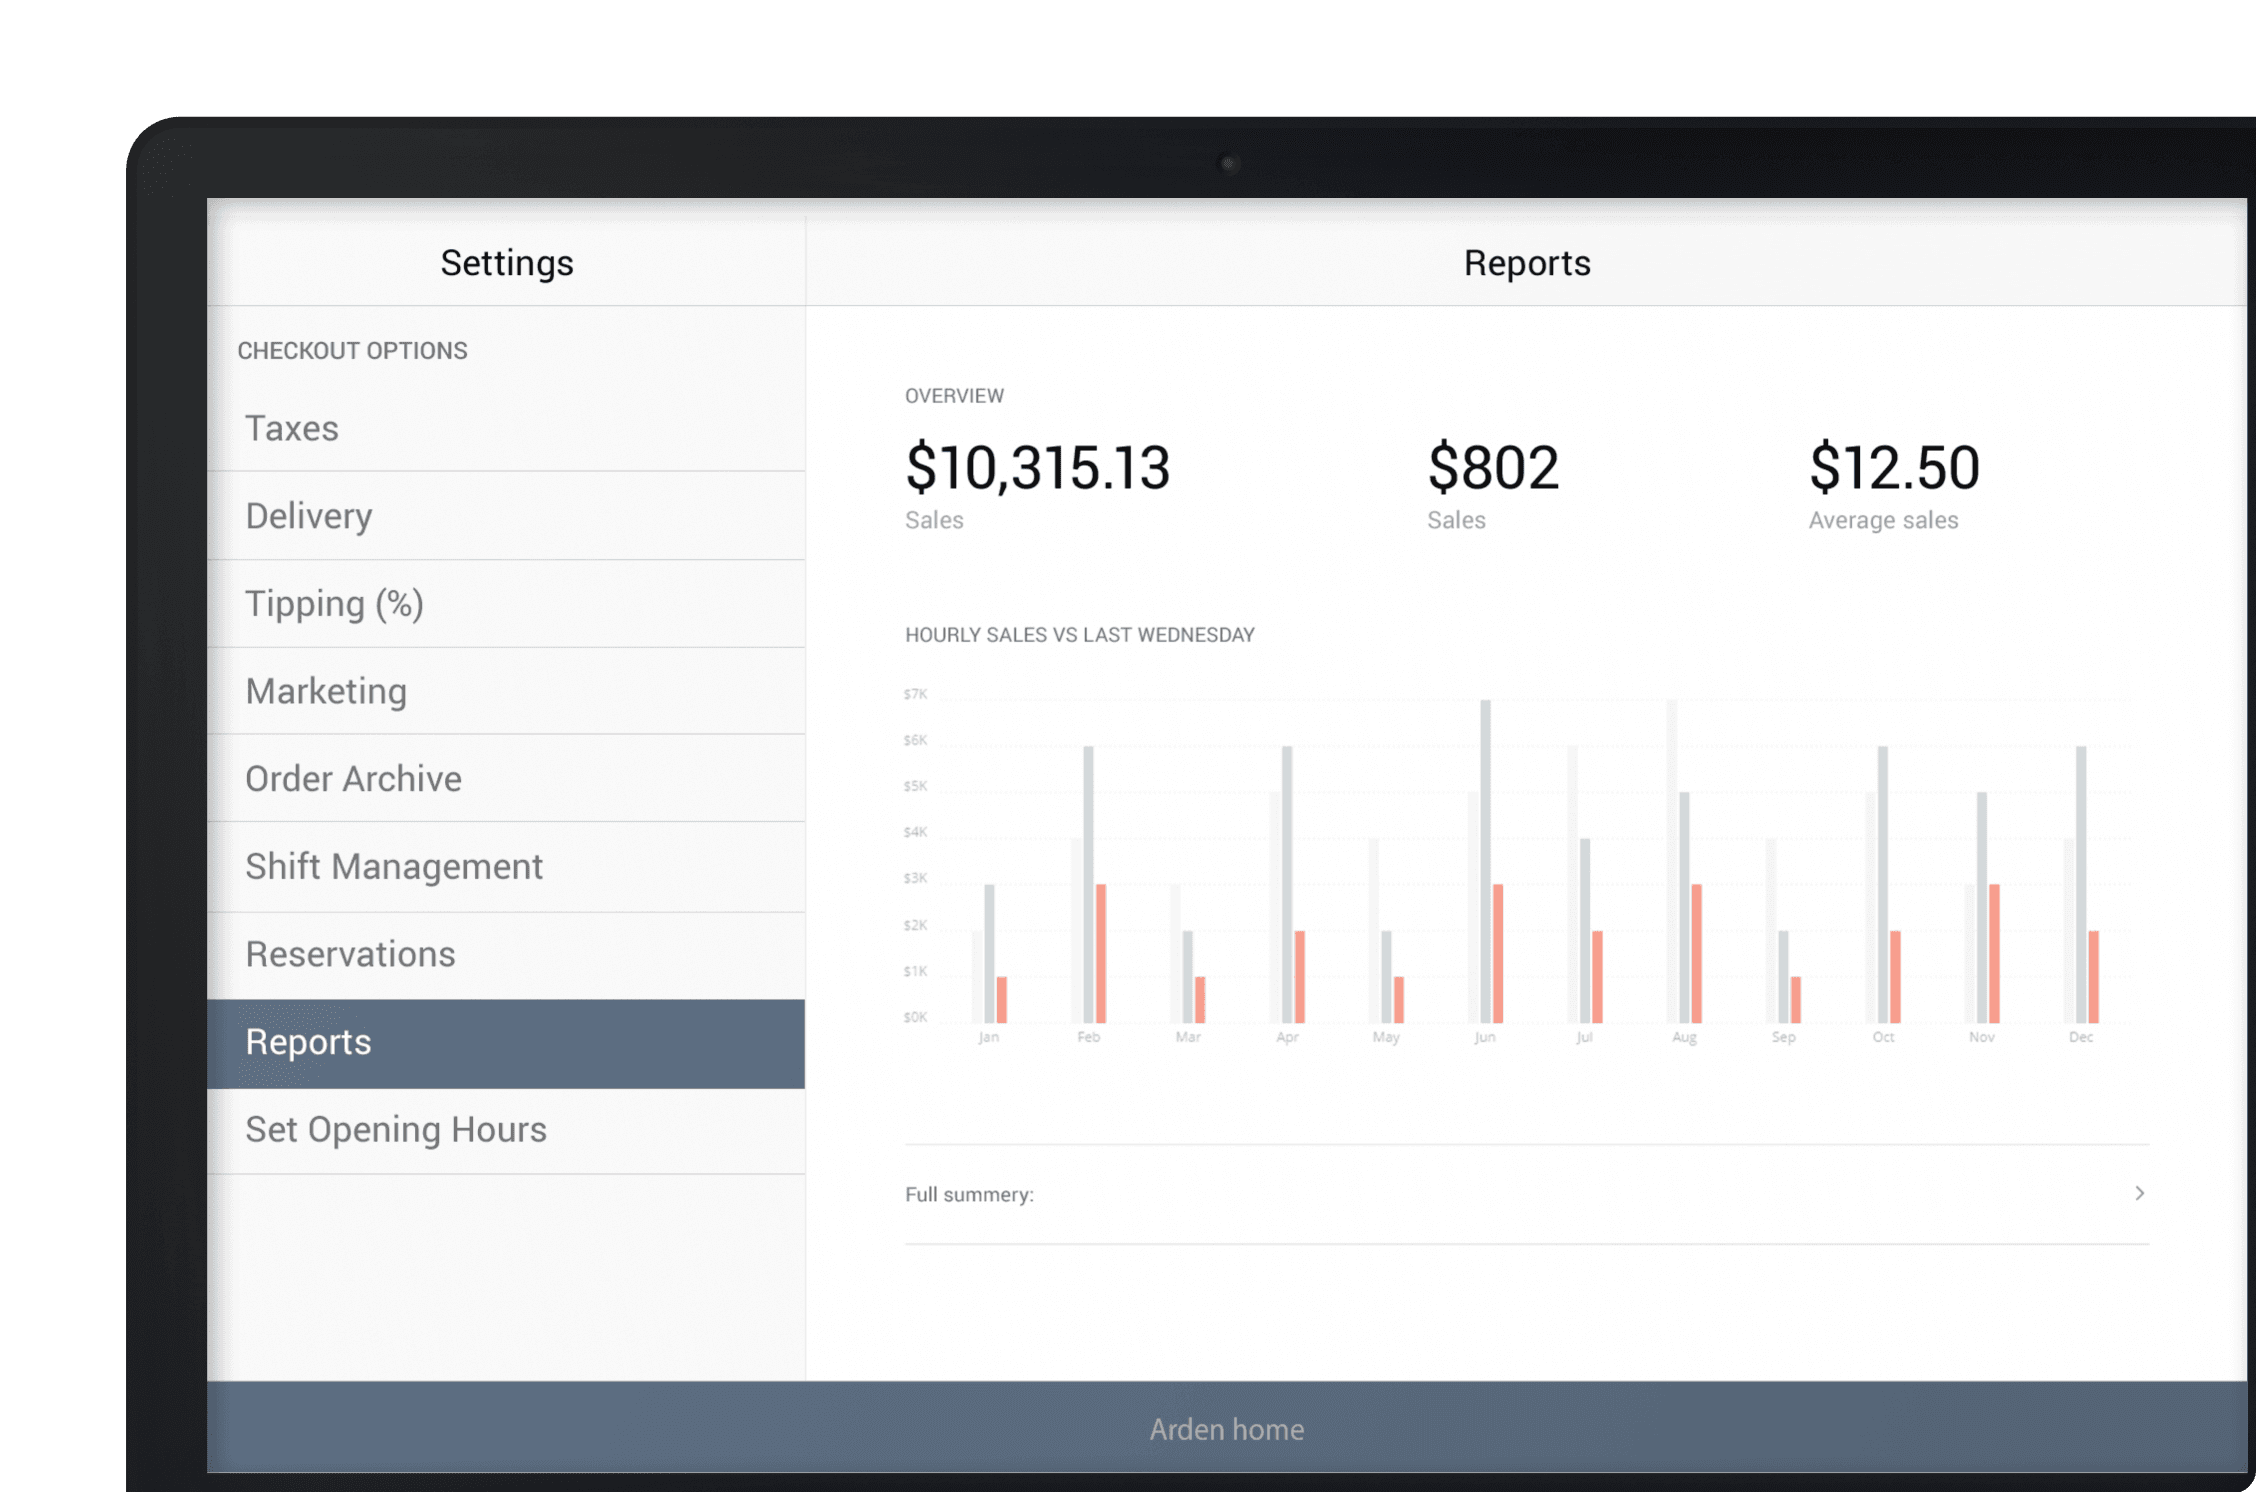Click the Jan red bar in chart

pos(1002,999)
